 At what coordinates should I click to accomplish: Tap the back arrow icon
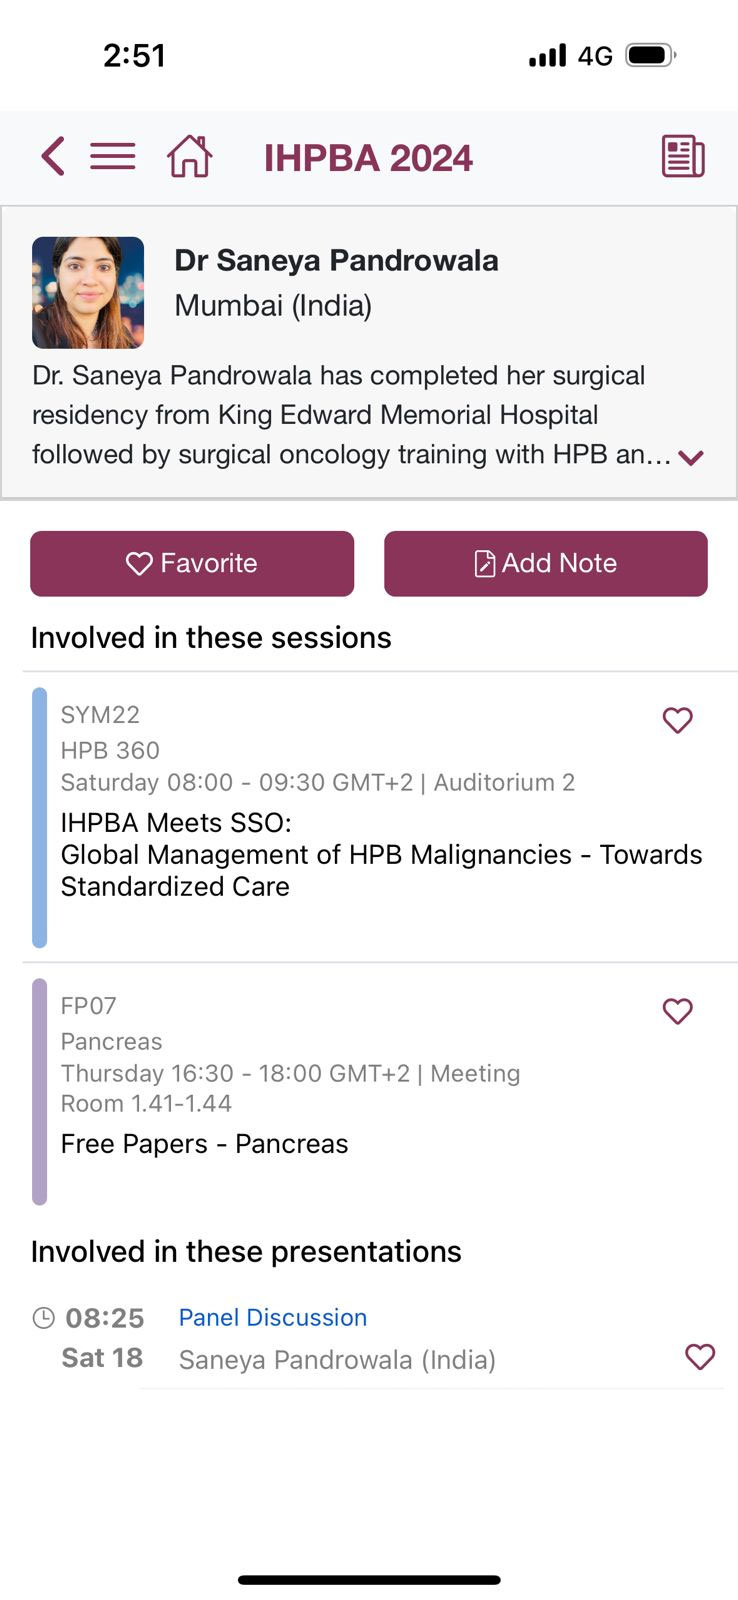54,157
